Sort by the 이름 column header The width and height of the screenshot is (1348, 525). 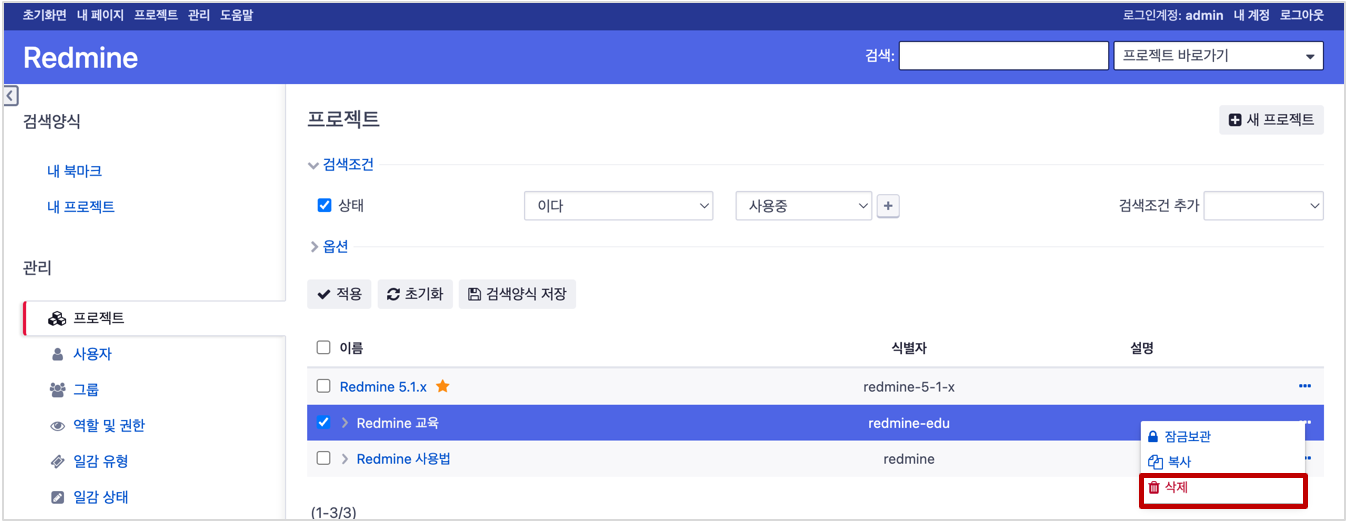pos(351,348)
